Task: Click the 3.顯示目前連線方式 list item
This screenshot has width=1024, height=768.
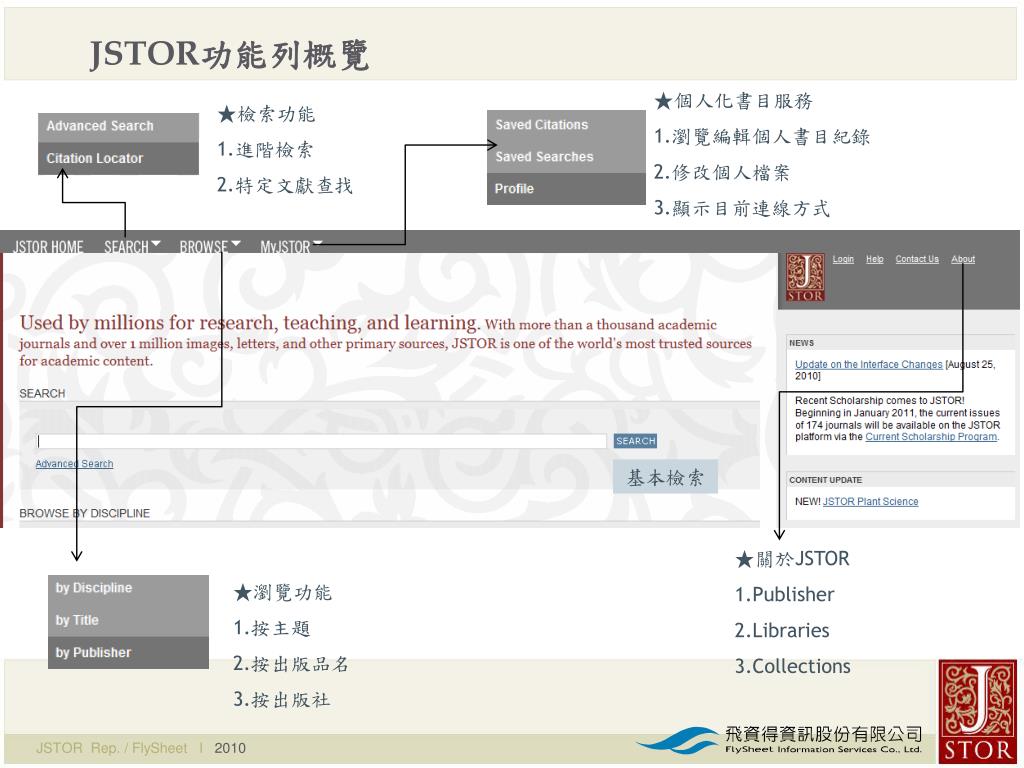Action: pos(742,208)
